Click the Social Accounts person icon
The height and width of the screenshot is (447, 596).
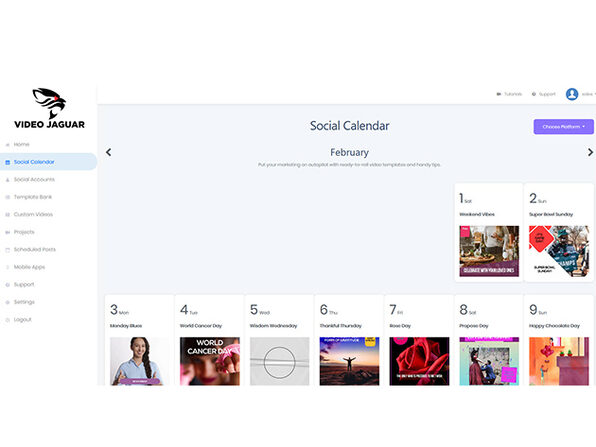coord(7,180)
